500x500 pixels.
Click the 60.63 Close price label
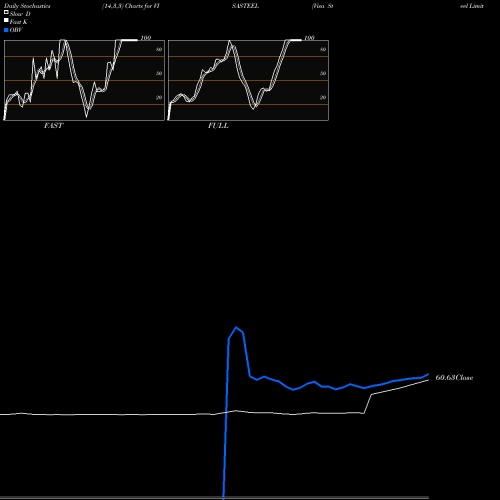coord(454,378)
